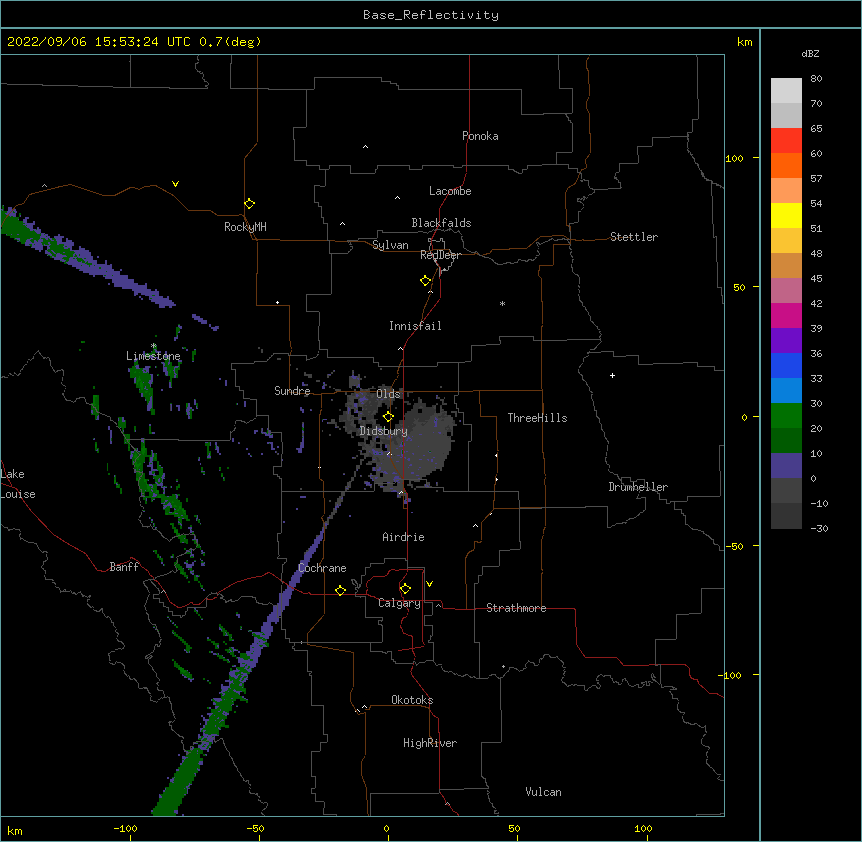Click the yellow V marker northeast of Calgary
862x842 pixels.
(429, 584)
